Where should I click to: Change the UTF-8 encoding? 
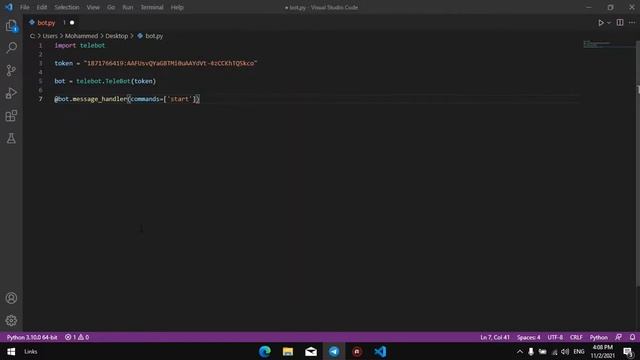pyautogui.click(x=555, y=337)
